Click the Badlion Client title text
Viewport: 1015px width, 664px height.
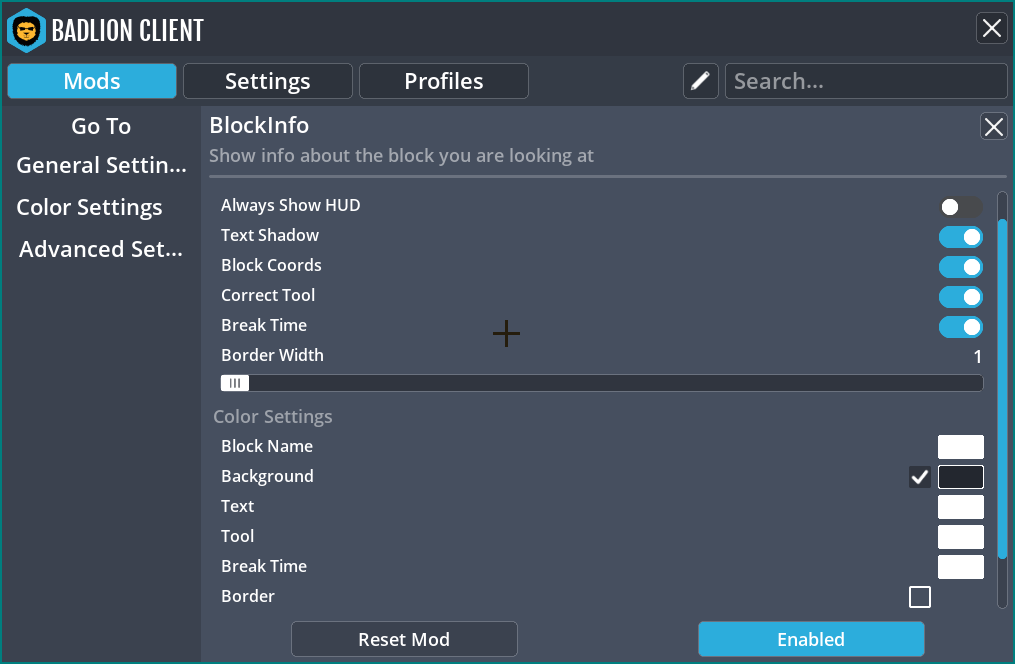128,30
